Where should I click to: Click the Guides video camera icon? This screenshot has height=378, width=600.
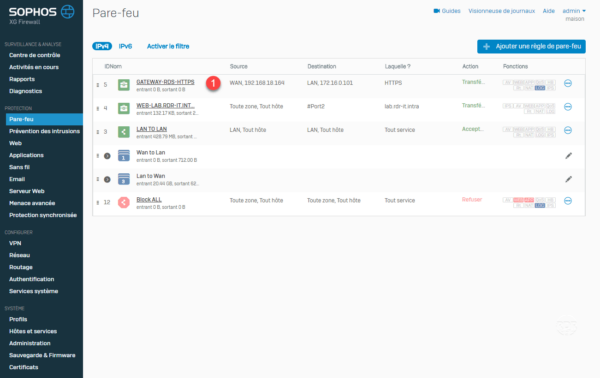click(437, 11)
